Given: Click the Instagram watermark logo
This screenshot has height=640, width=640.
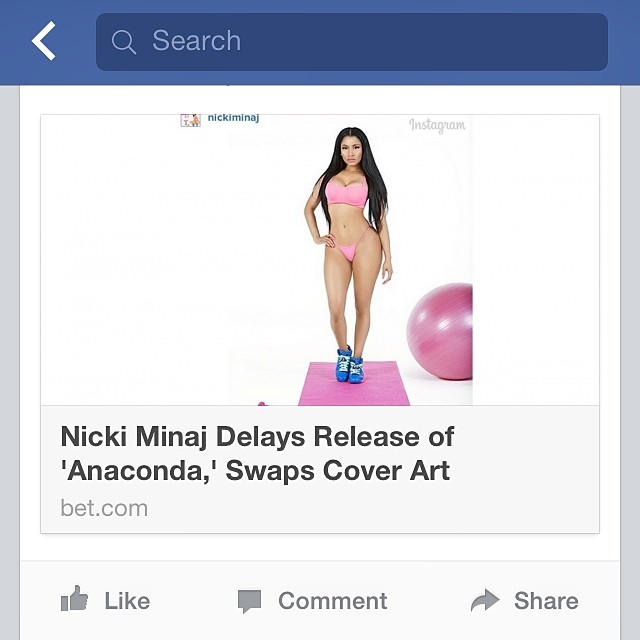Looking at the screenshot, I should (437, 125).
